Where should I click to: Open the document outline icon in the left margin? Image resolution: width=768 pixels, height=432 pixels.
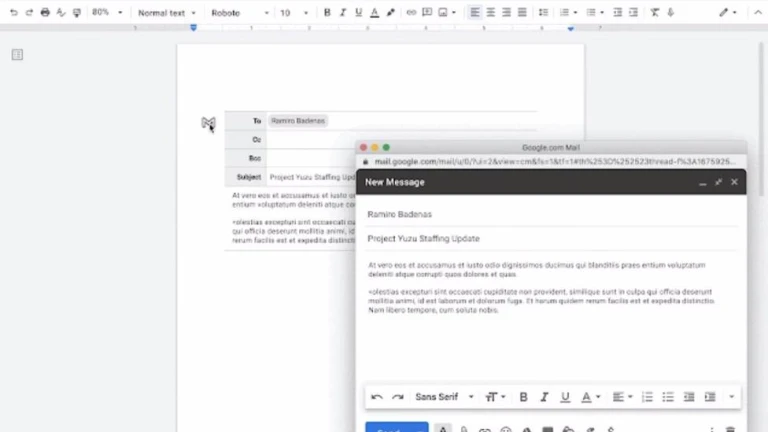(x=17, y=54)
